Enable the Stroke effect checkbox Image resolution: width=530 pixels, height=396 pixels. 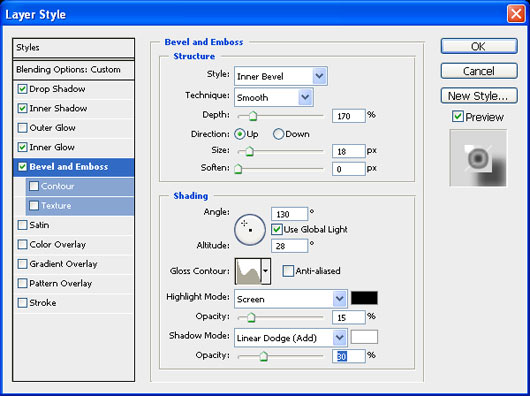click(22, 303)
